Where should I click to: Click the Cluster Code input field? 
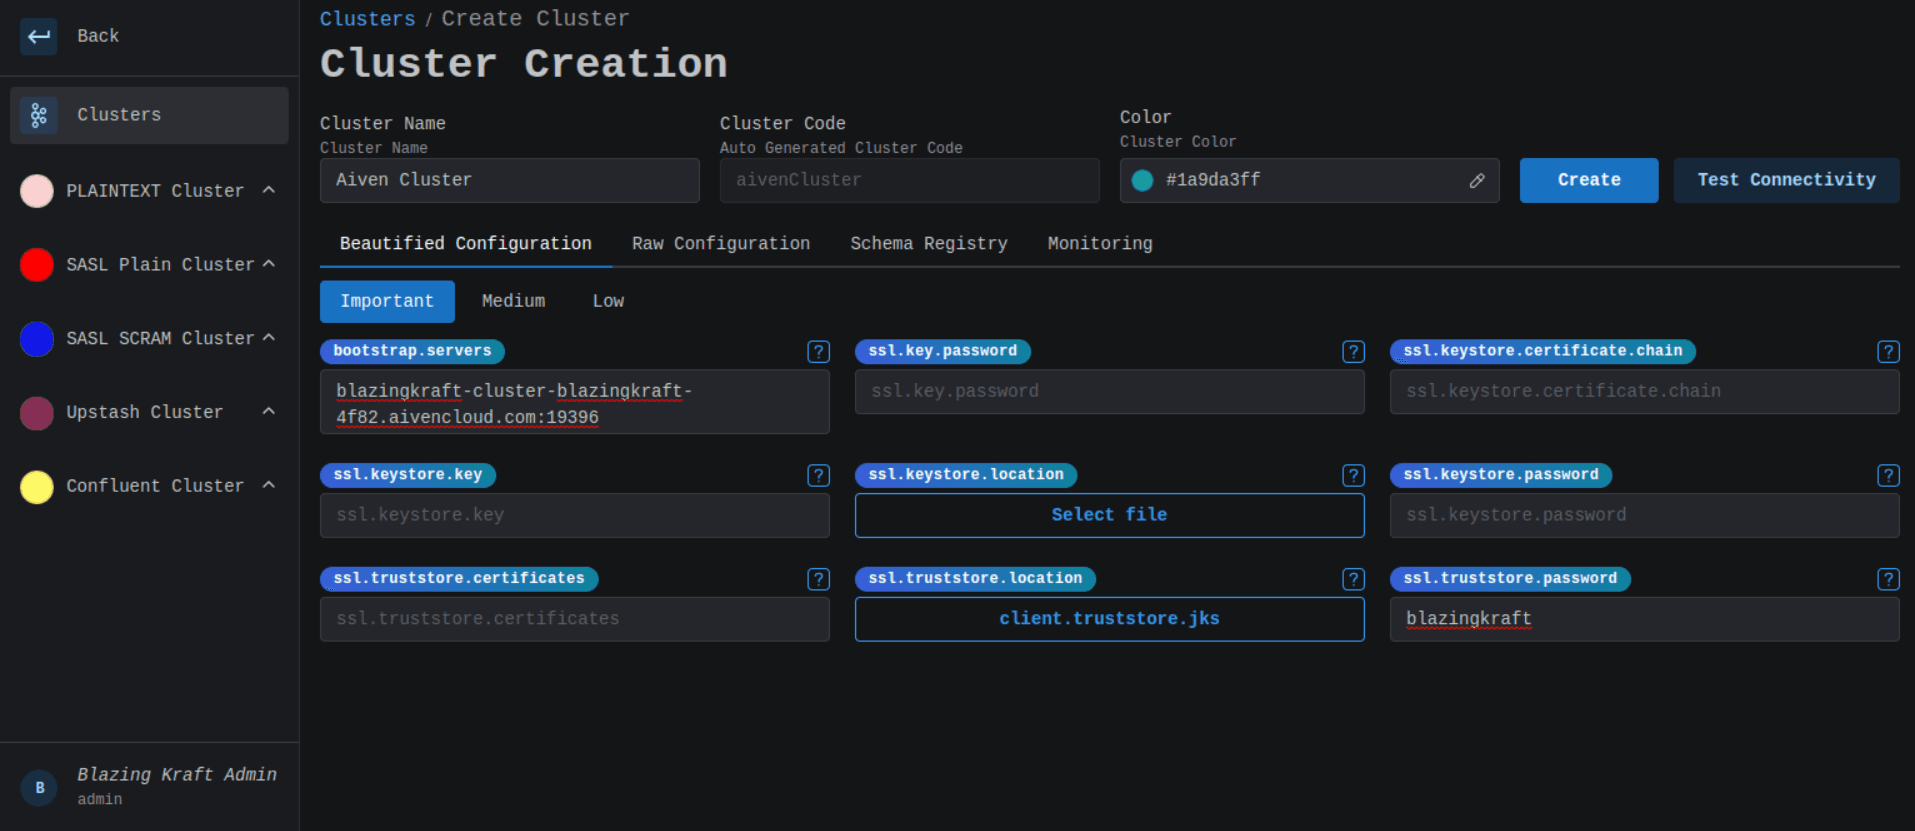point(909,180)
